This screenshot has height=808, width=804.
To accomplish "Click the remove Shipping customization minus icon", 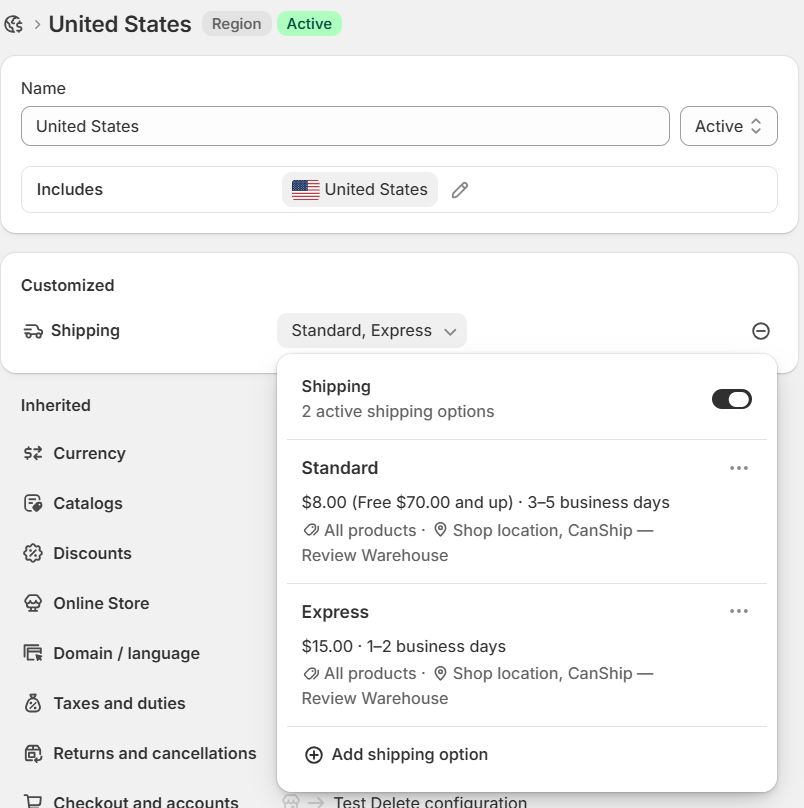I will (761, 331).
